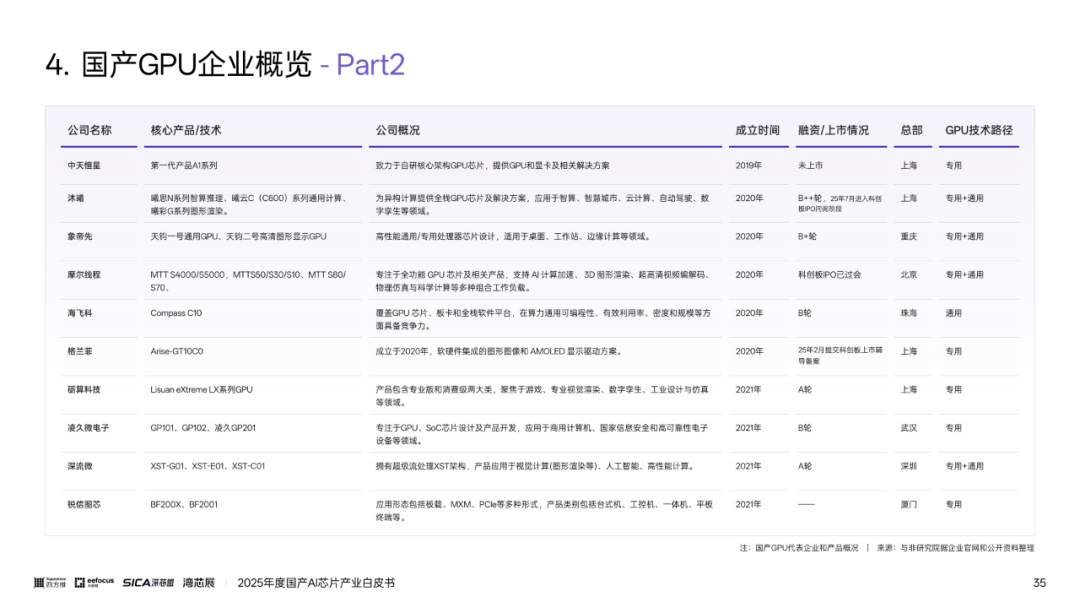
Task: Click 深圳 headquarters cell
Action: tap(908, 466)
